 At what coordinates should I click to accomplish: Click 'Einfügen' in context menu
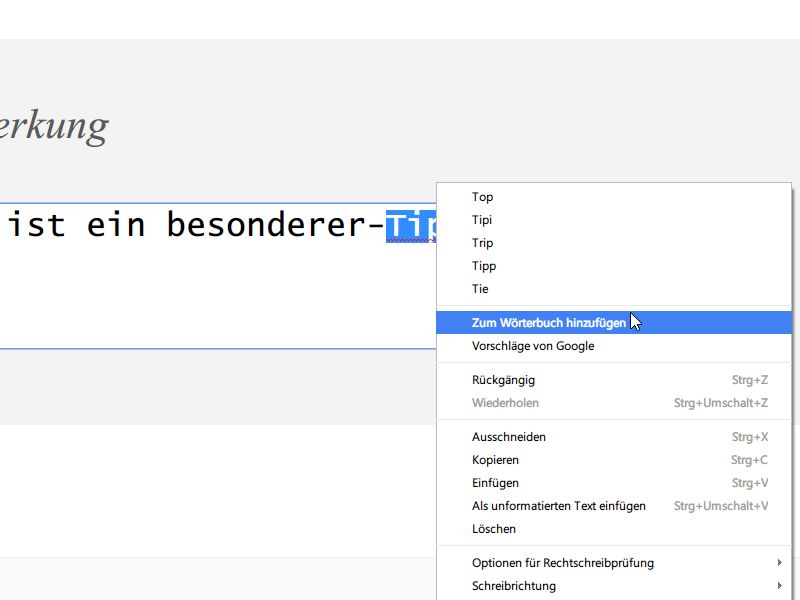click(614, 483)
